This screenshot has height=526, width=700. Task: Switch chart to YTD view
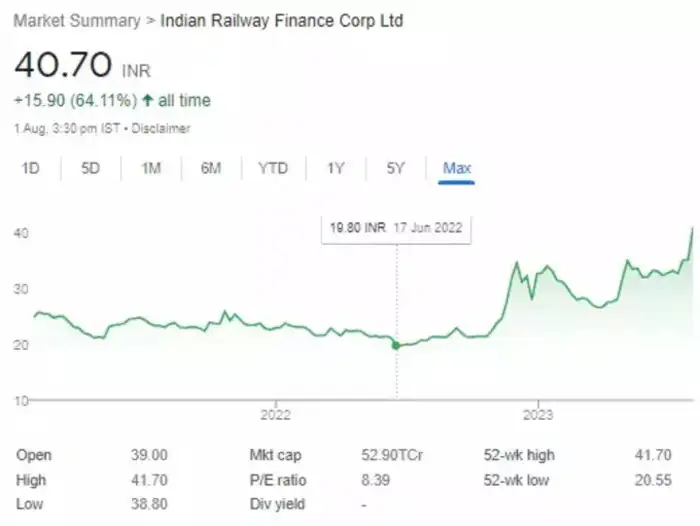pos(273,168)
